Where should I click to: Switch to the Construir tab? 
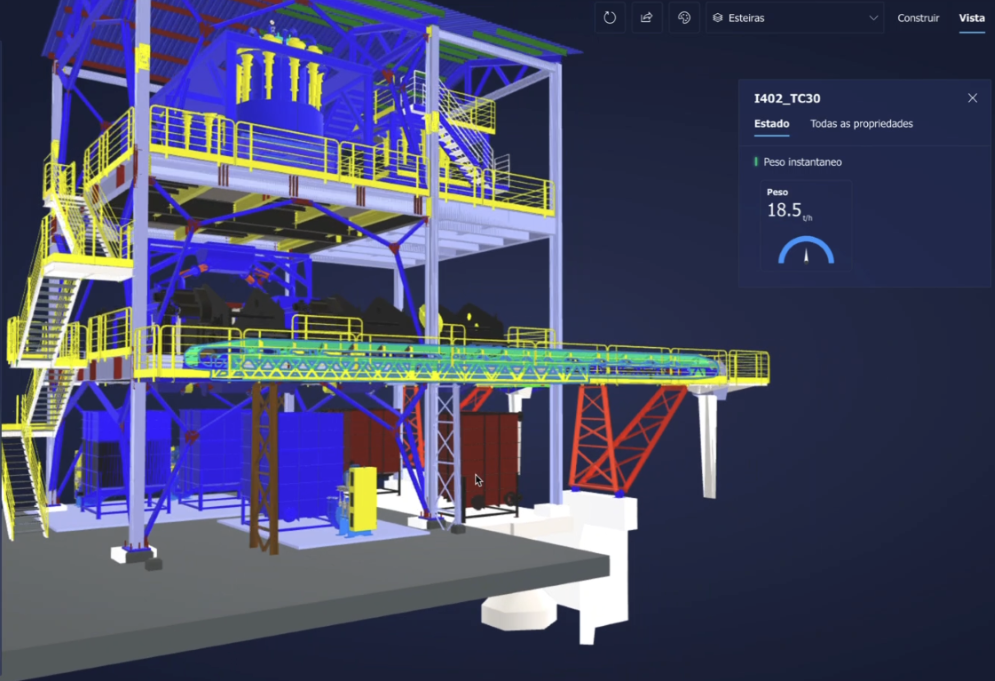click(x=918, y=18)
